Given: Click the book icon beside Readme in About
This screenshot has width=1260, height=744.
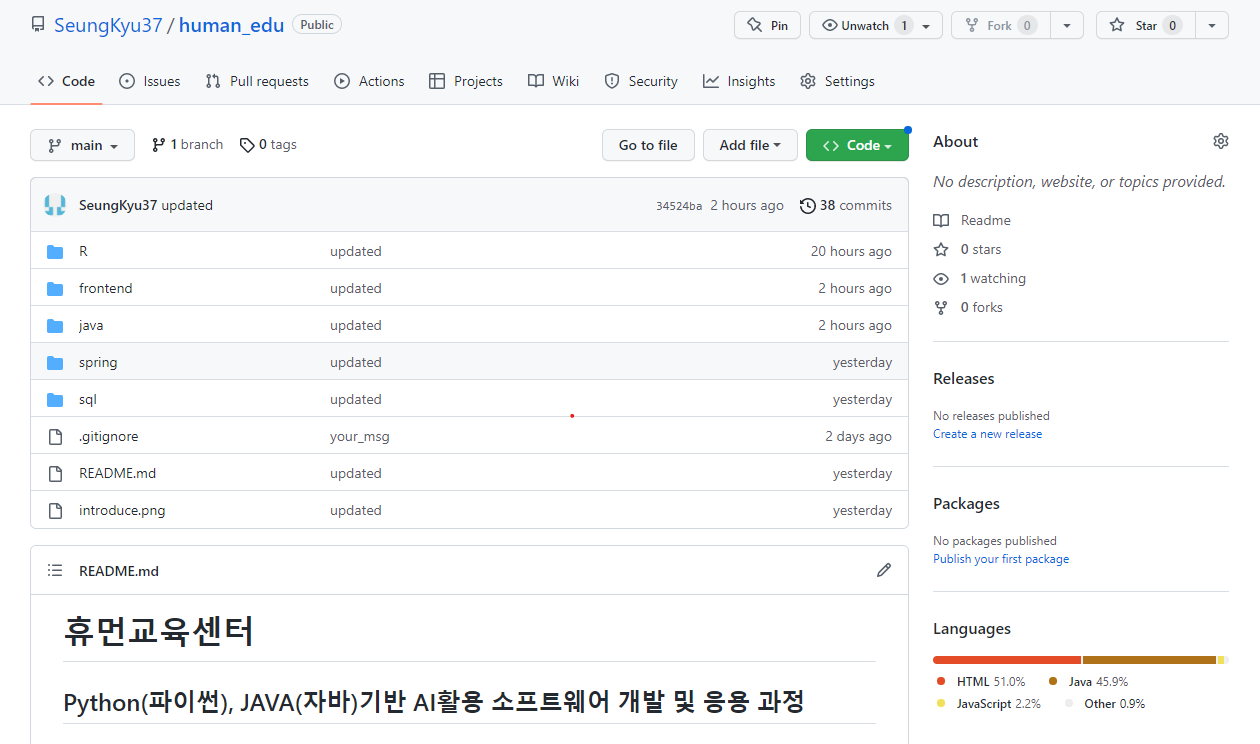Looking at the screenshot, I should click(x=940, y=220).
